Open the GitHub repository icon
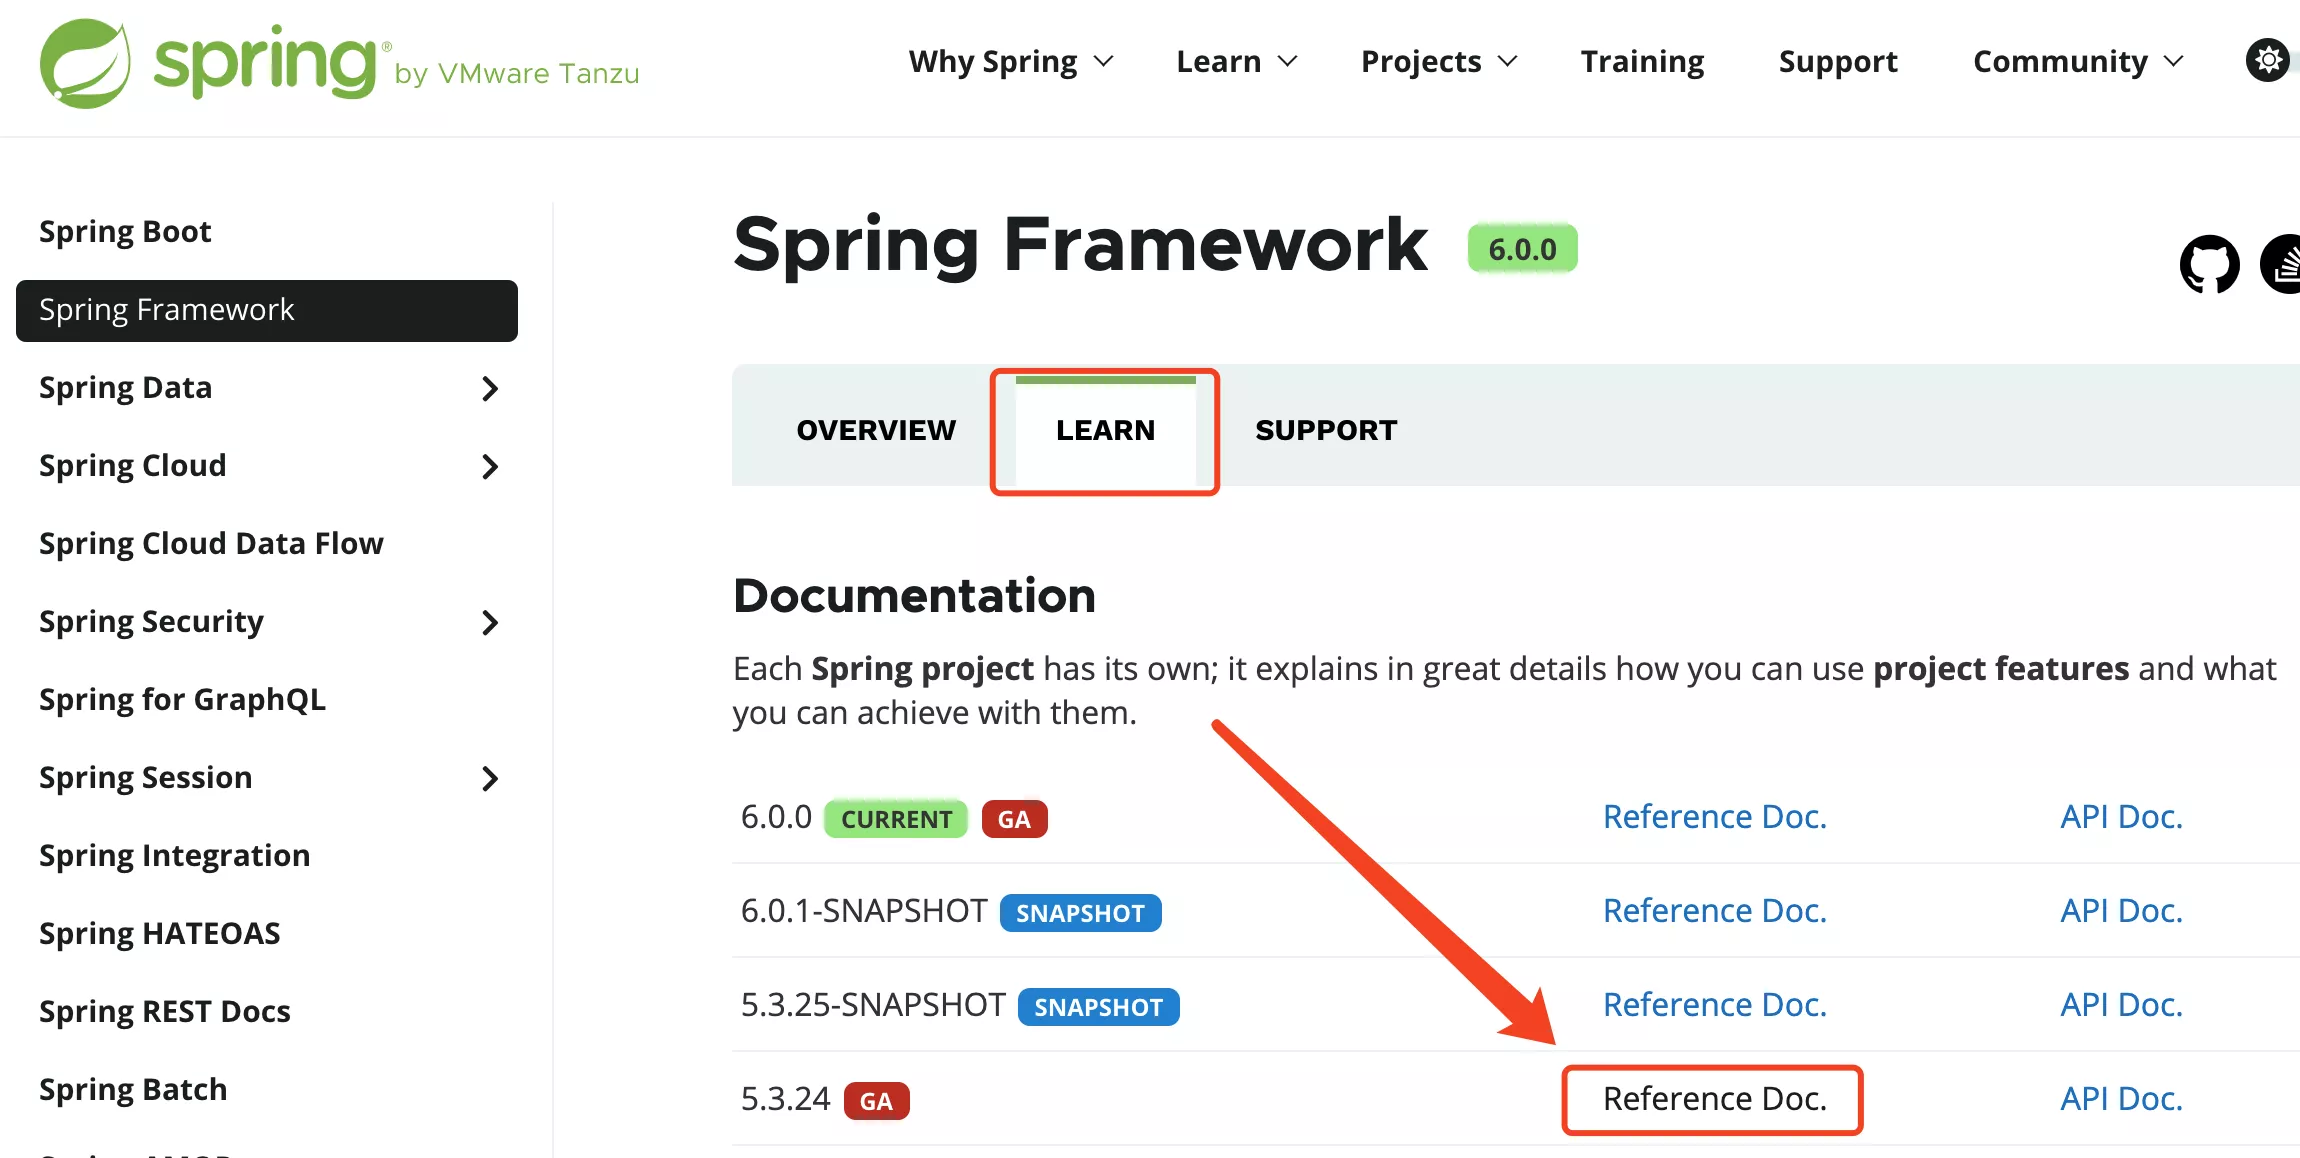Image resolution: width=2300 pixels, height=1158 pixels. click(x=2209, y=264)
